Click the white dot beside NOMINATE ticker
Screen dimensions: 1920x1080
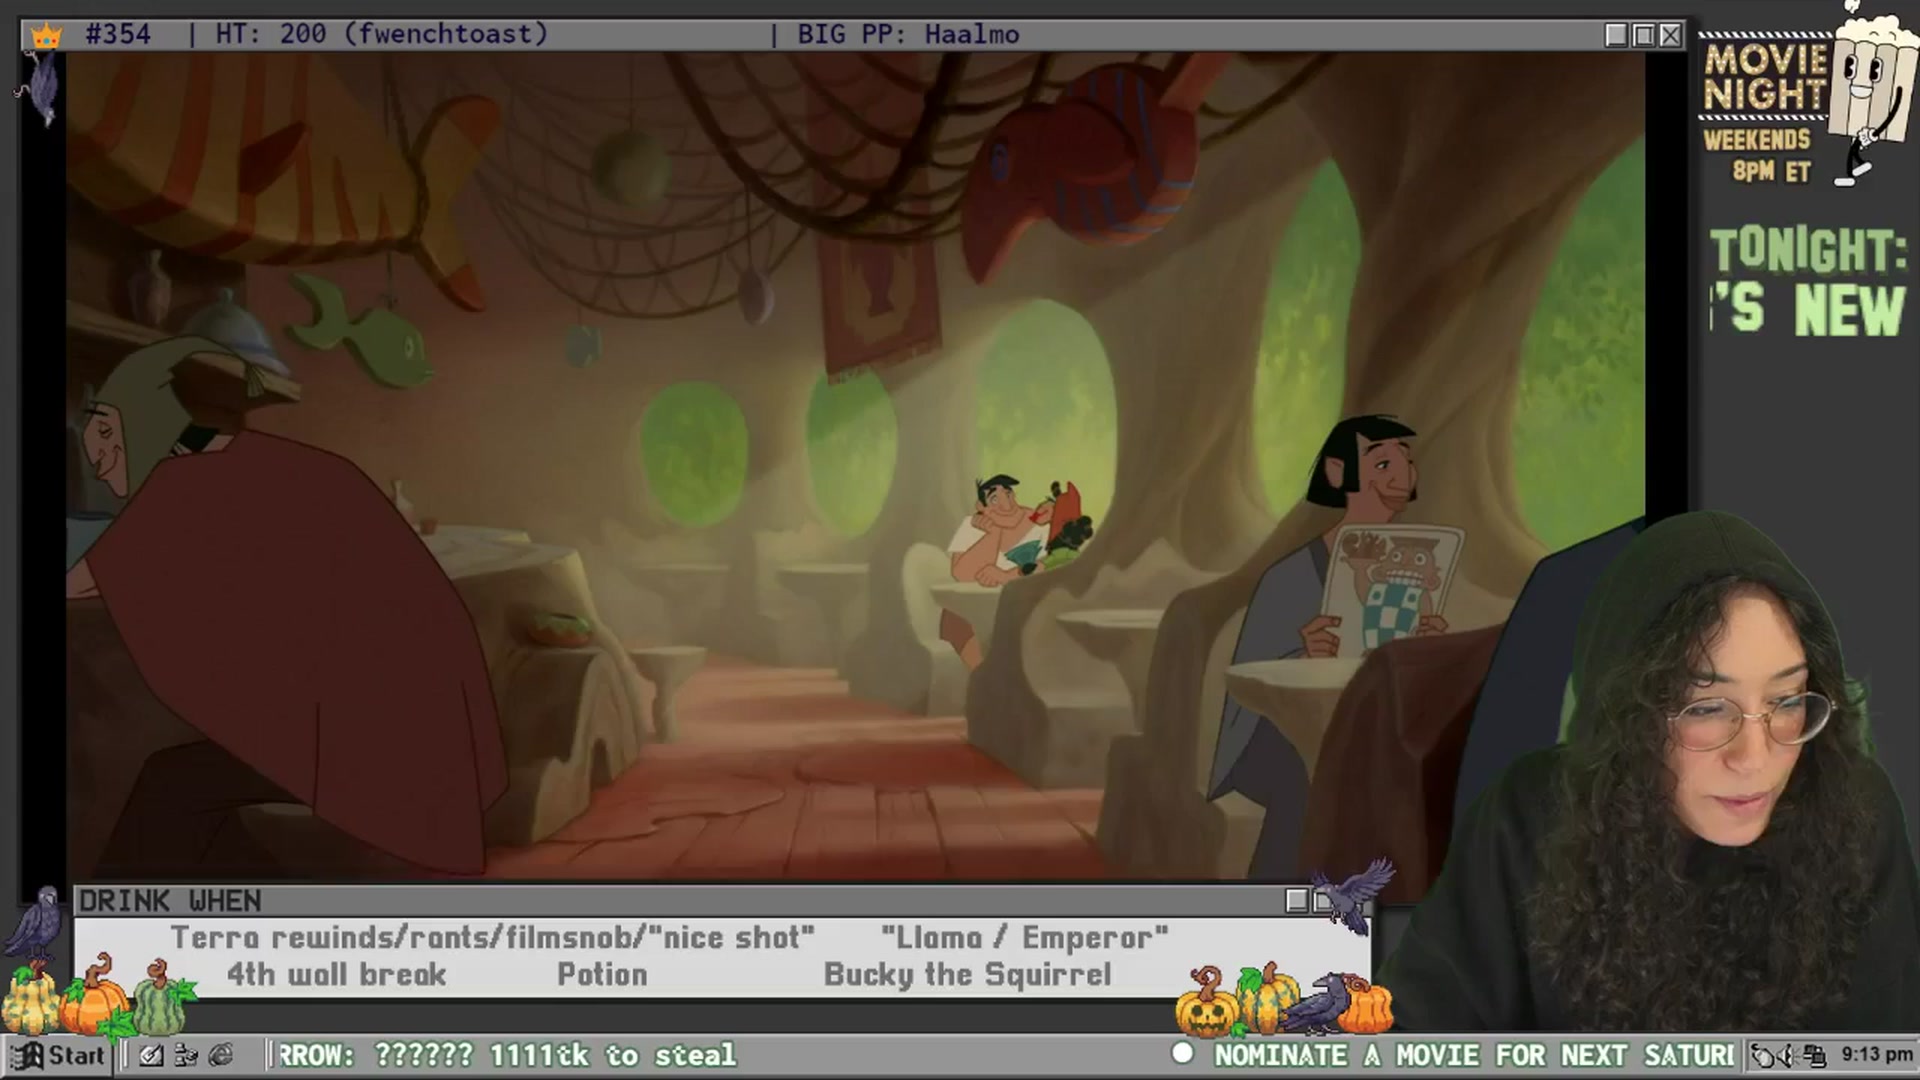1183,1053
